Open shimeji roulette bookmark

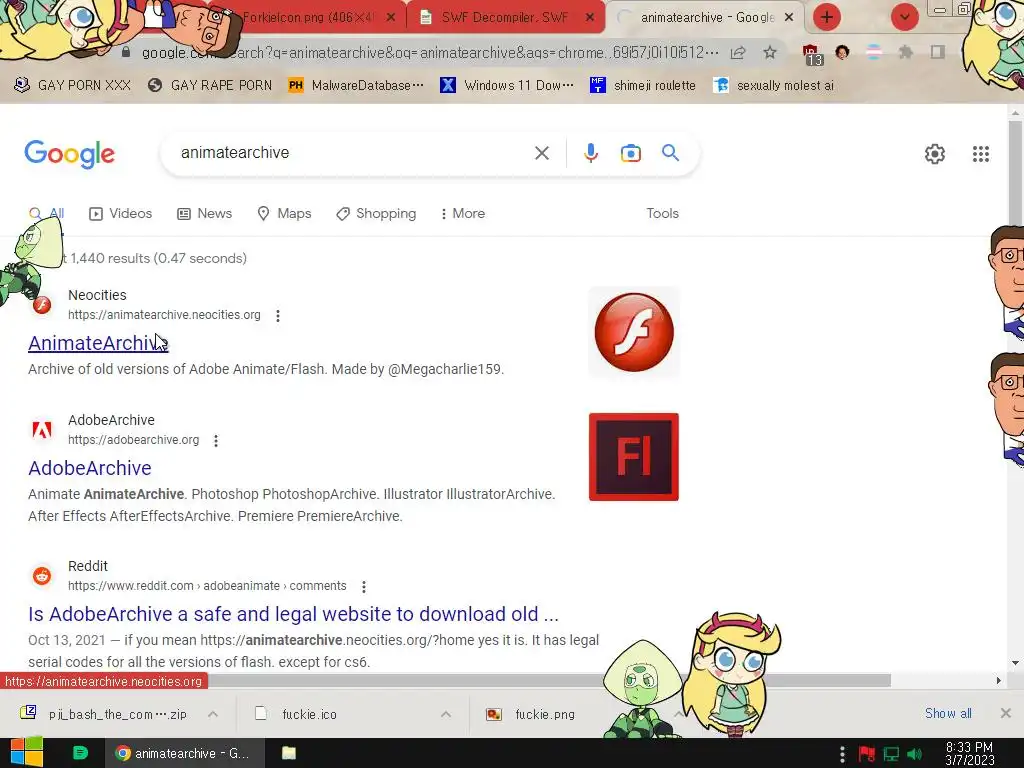[x=643, y=86]
